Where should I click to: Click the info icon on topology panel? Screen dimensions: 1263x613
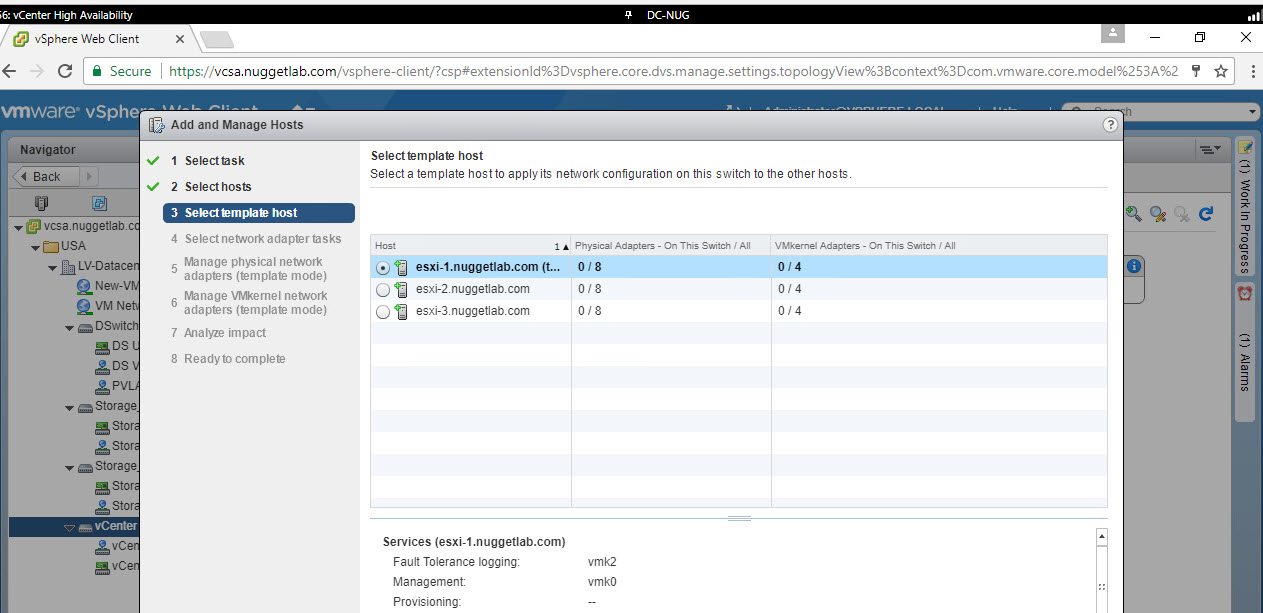point(1133,266)
